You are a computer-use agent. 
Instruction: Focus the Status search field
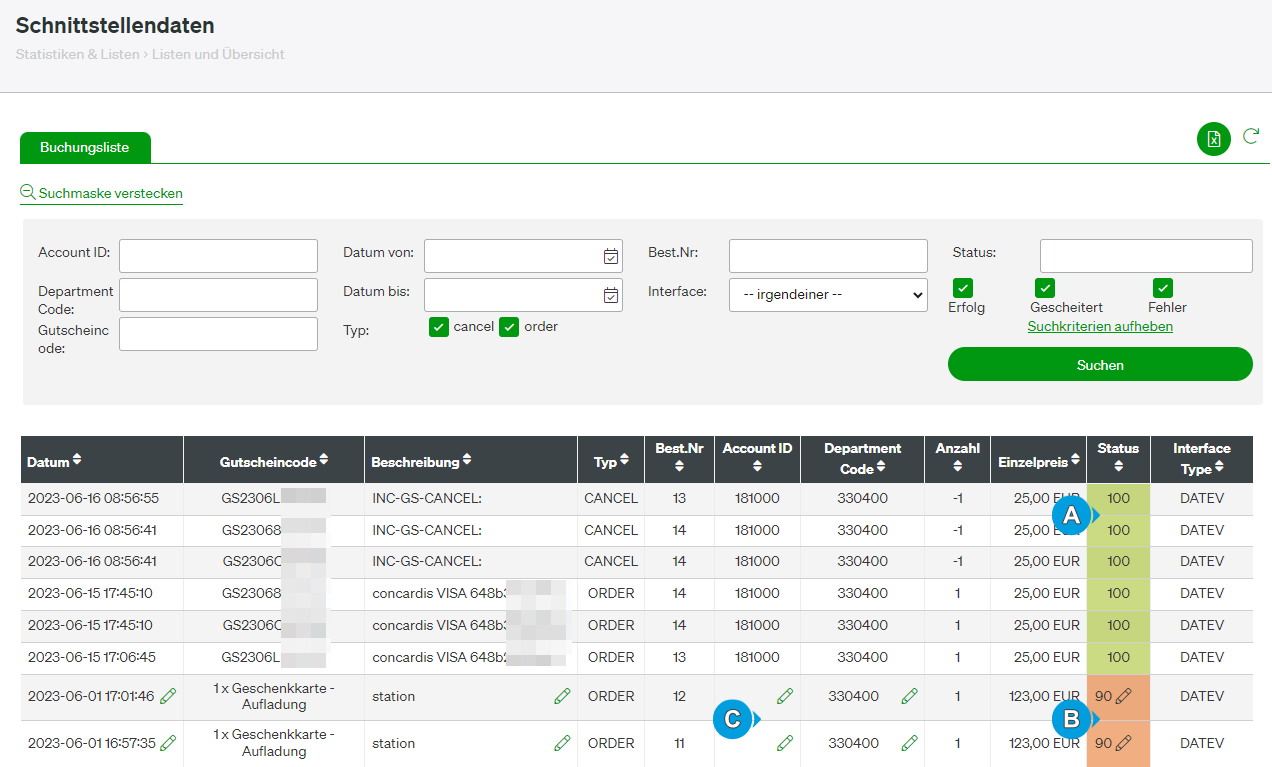click(x=1146, y=256)
